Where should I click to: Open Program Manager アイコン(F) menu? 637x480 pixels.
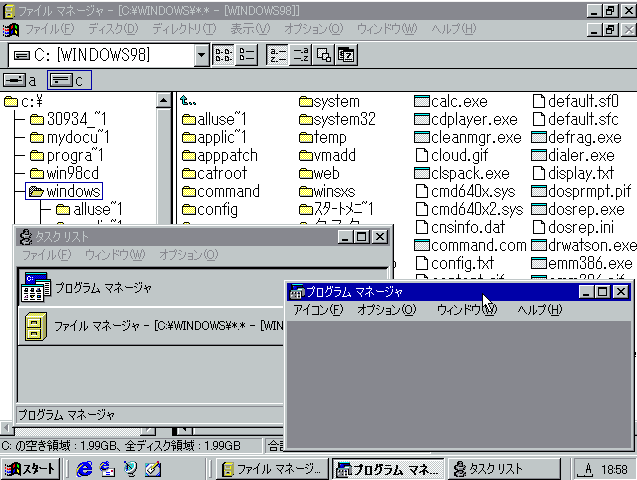click(318, 310)
